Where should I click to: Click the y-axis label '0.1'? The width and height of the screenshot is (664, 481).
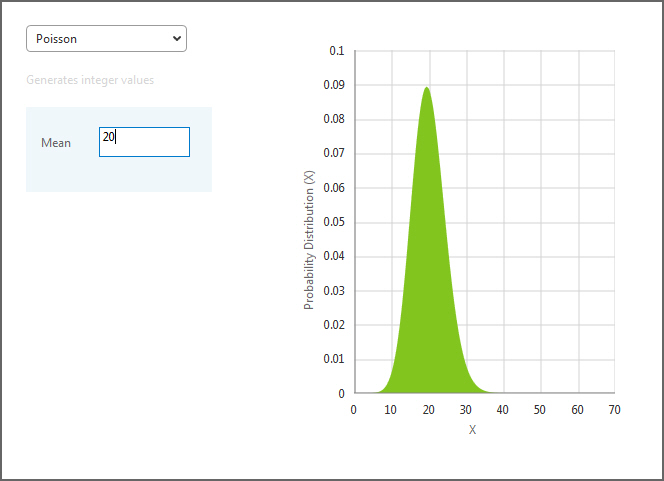[x=337, y=51]
